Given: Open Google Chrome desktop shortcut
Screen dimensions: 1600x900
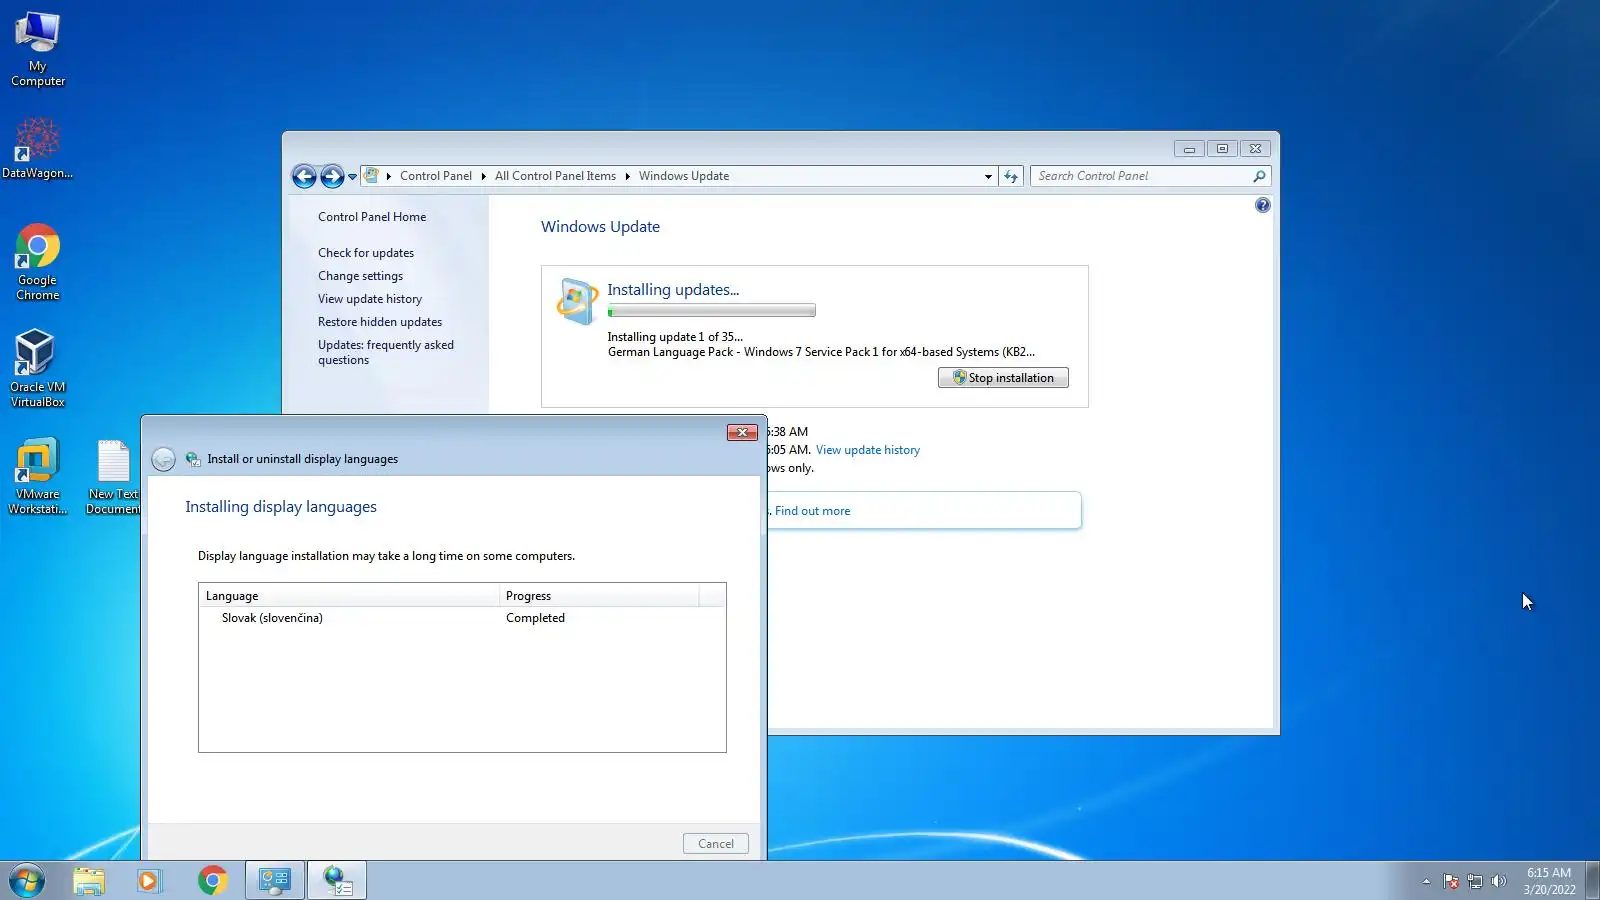Looking at the screenshot, I should (38, 262).
